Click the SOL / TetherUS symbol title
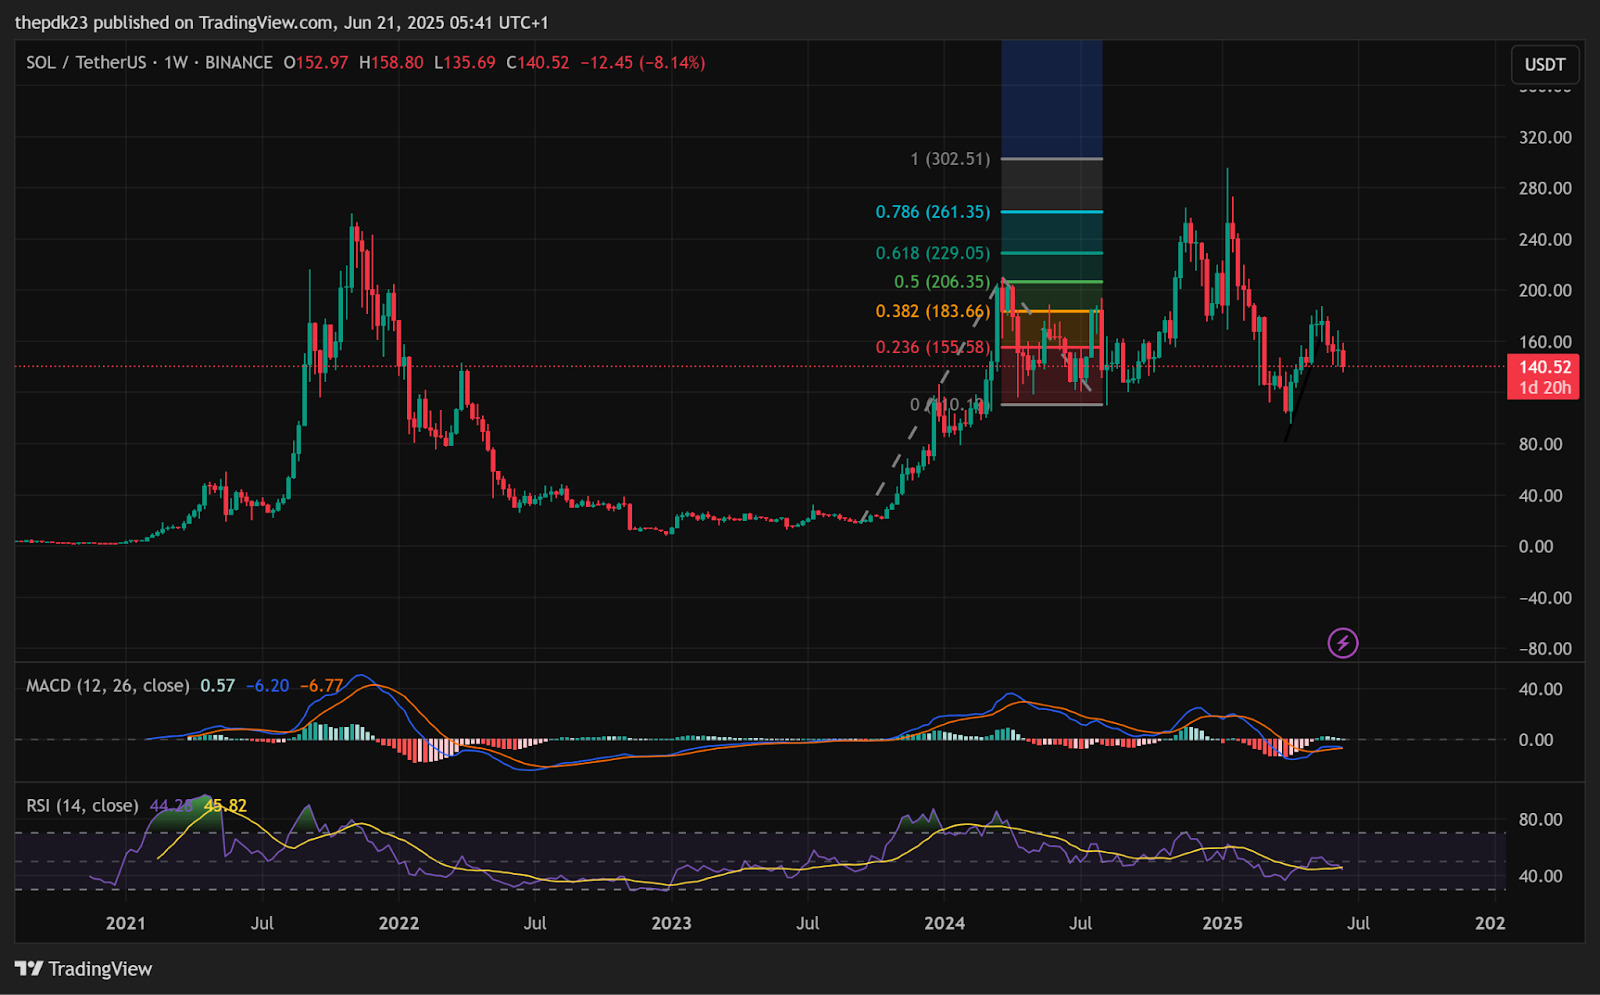This screenshot has height=995, width=1600. pyautogui.click(x=86, y=62)
